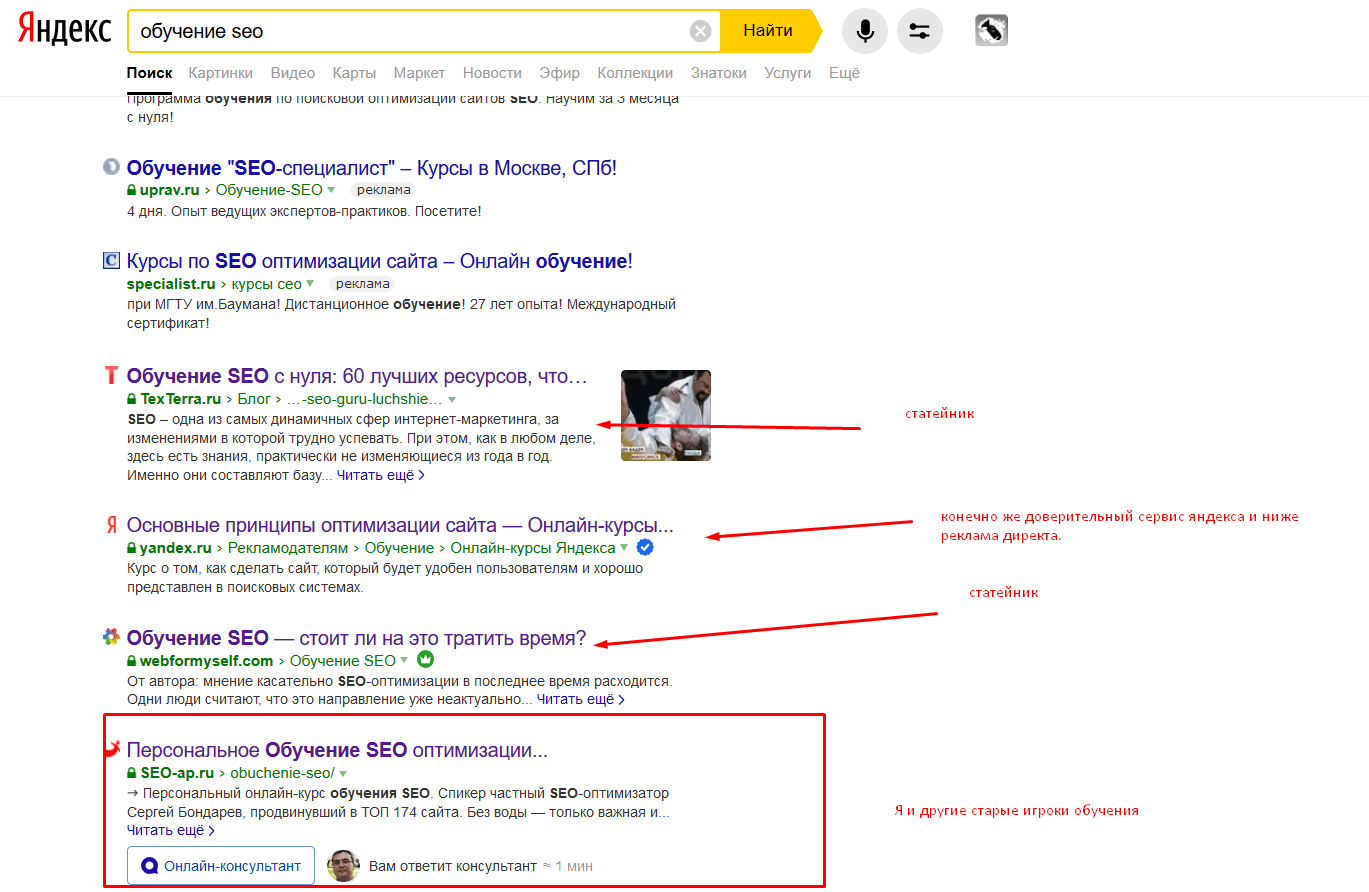The width and height of the screenshot is (1369, 892).
Task: Expand the dropdown arrow after uprav.ru Обучение-SEO
Action: [x=331, y=190]
